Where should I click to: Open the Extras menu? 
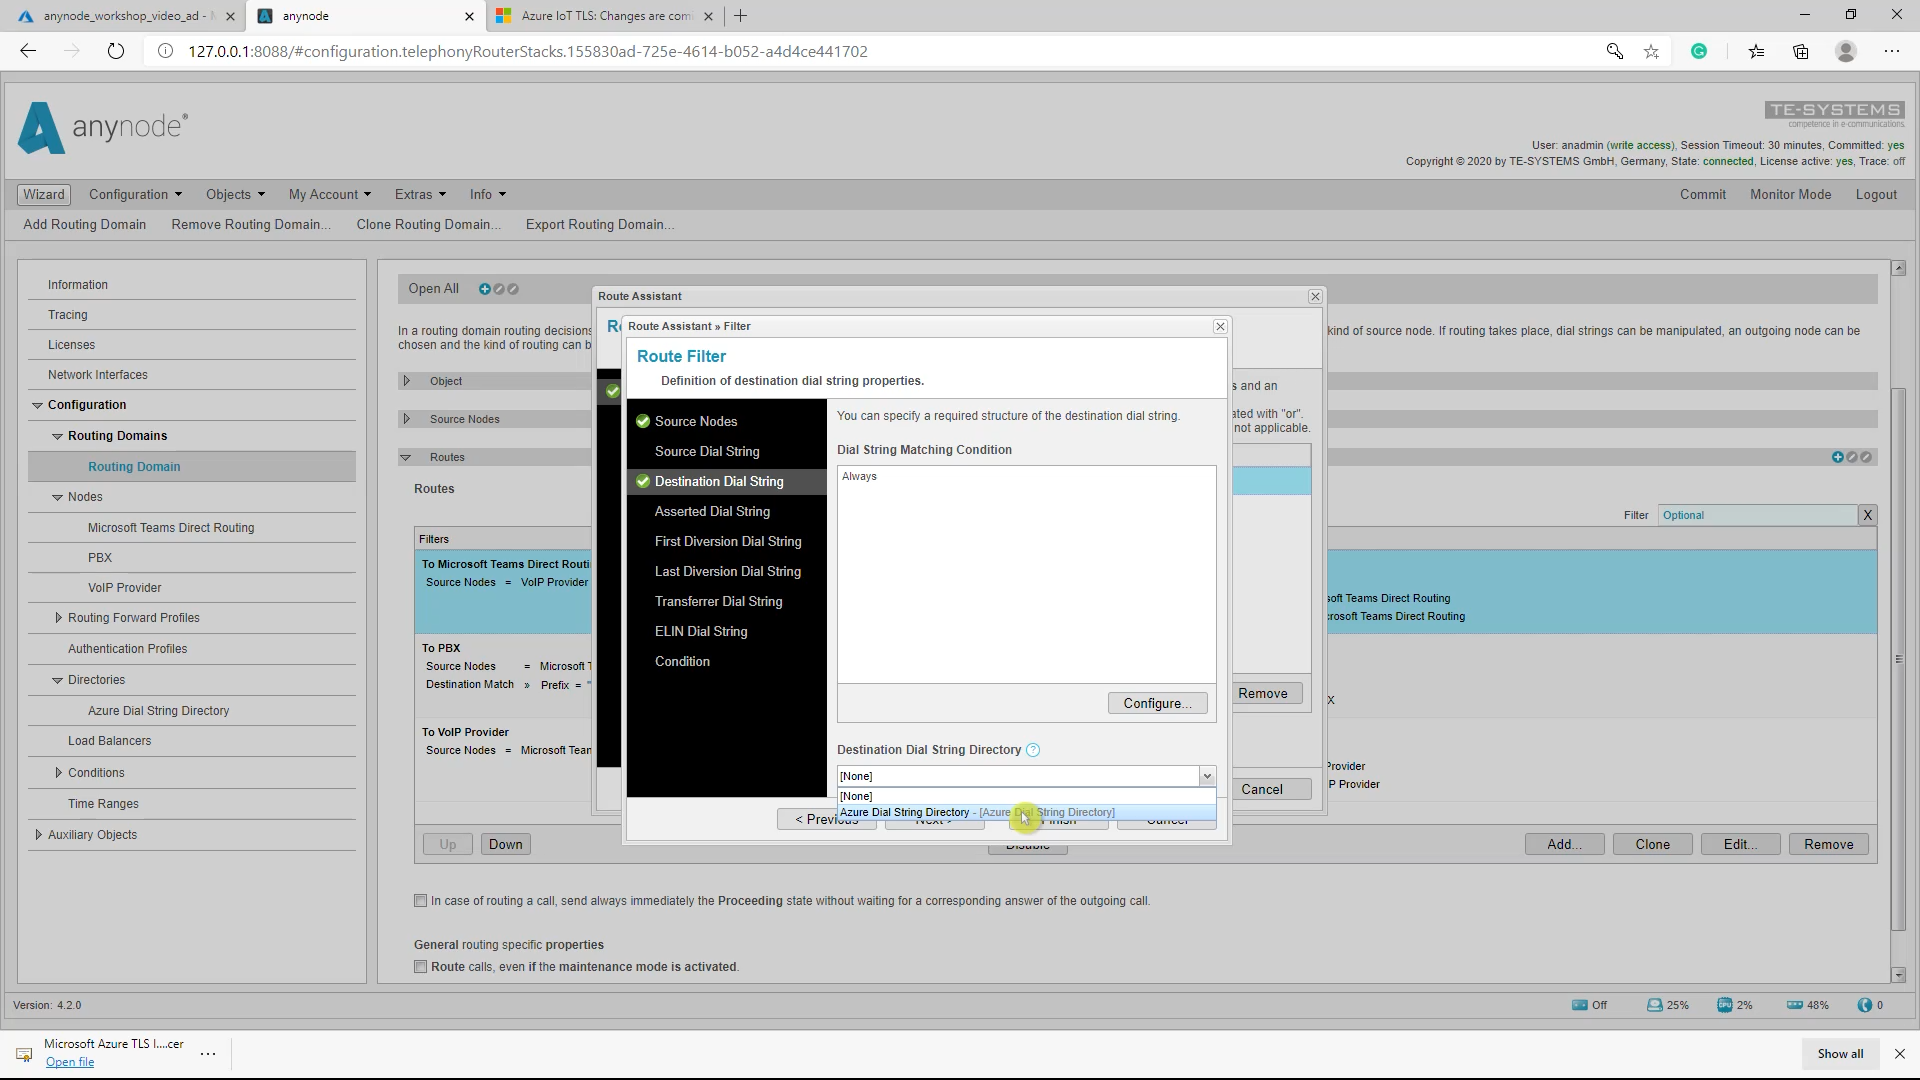click(x=420, y=195)
